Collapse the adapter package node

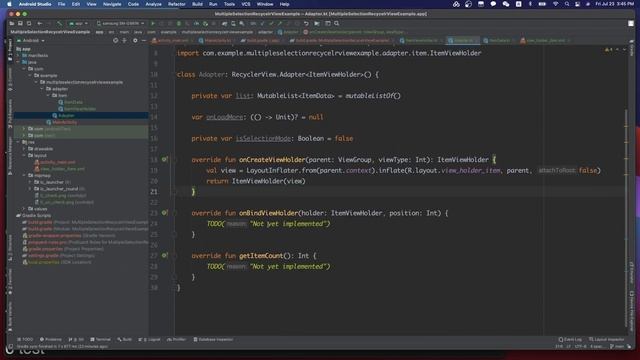point(42,89)
